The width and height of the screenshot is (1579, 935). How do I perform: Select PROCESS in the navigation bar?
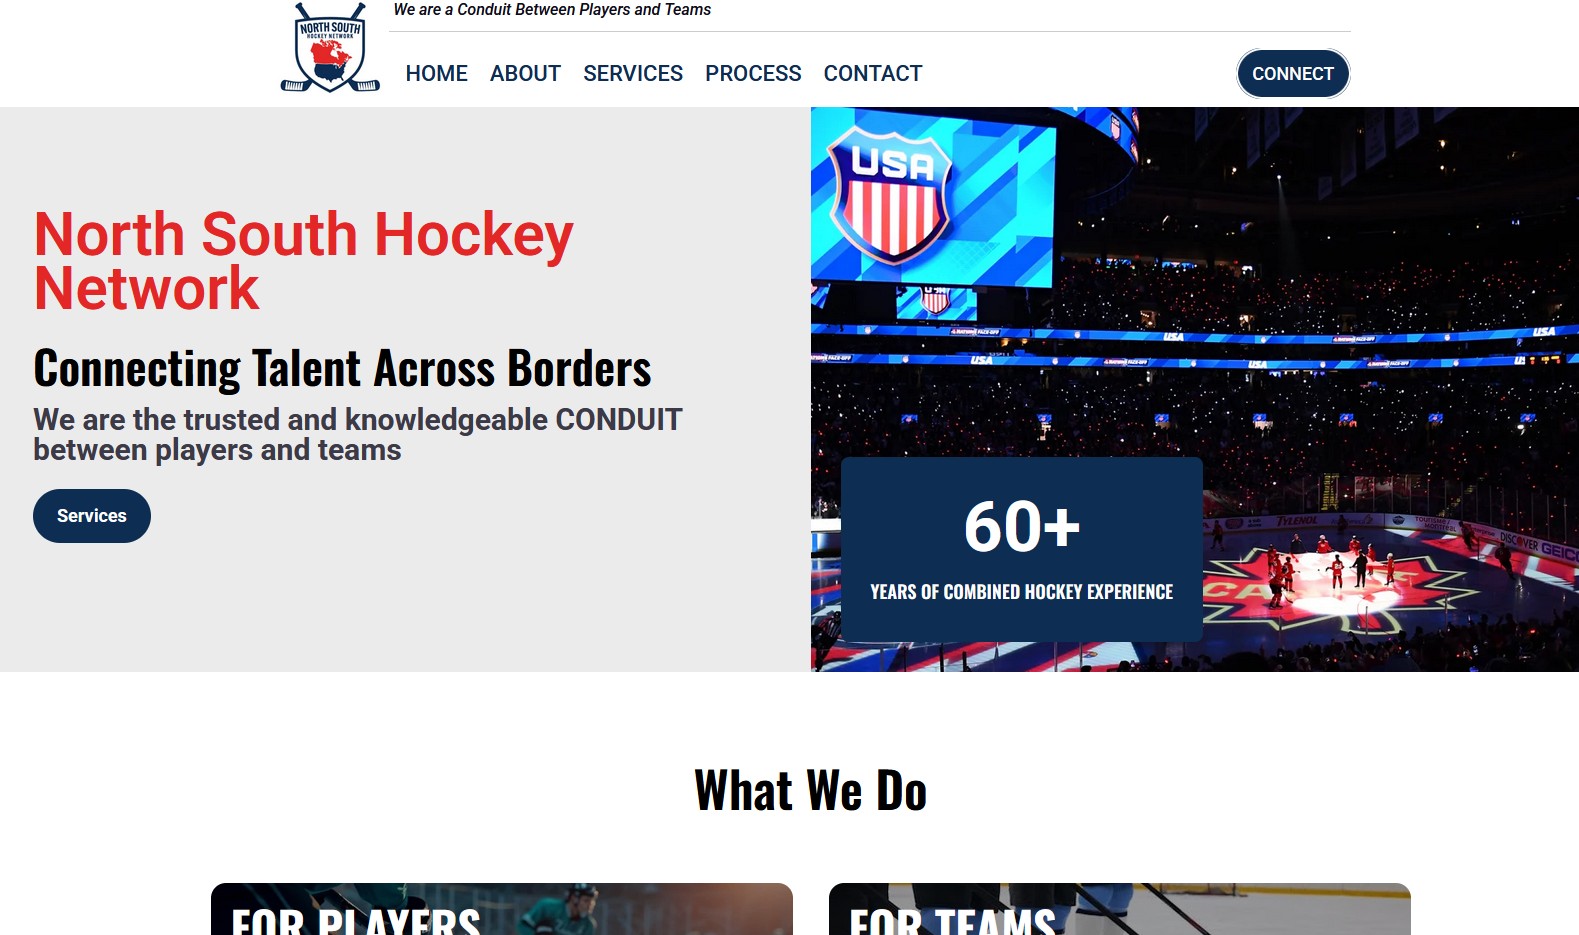tap(753, 74)
